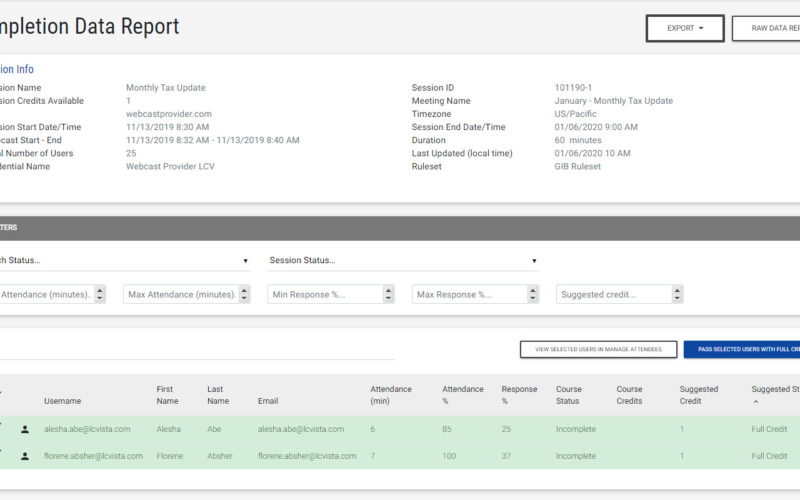Adjust the Max Attendance stepper arrows
This screenshot has width=800, height=500.
click(244, 294)
